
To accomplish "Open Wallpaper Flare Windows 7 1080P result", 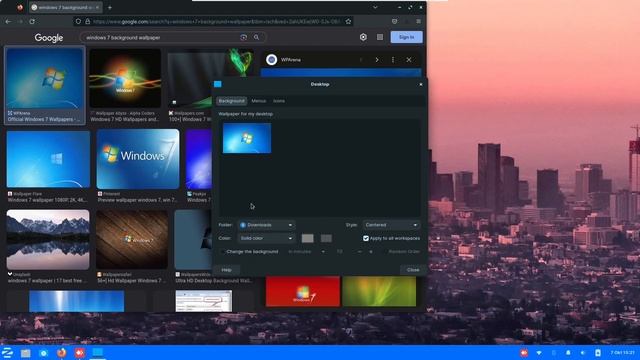I will (x=48, y=159).
